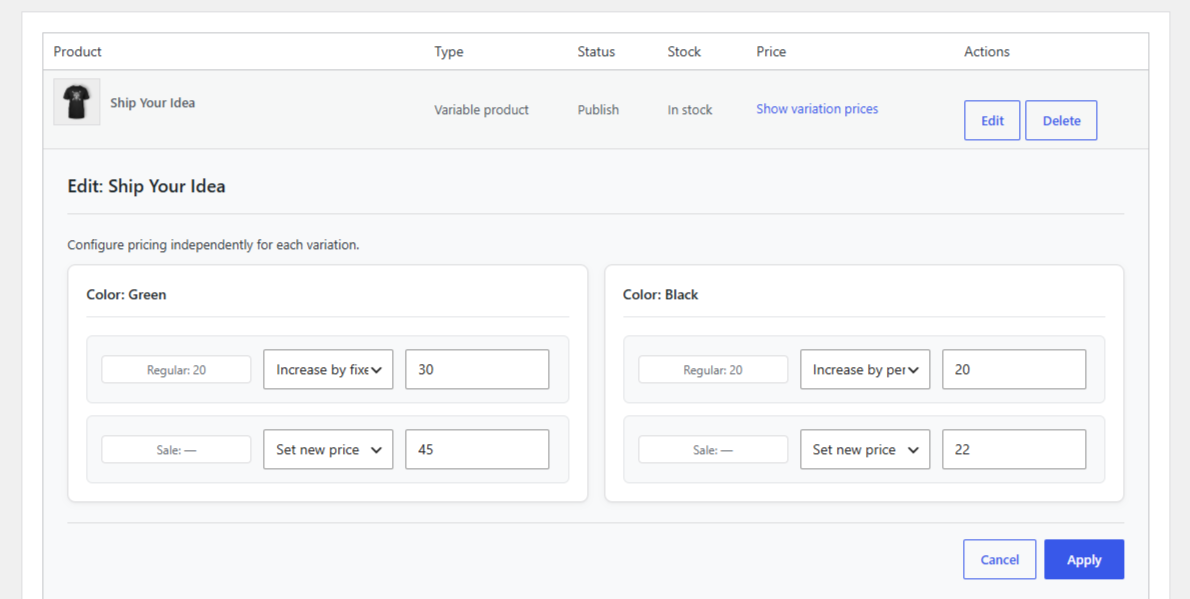This screenshot has width=1190, height=599.
Task: Click the Variable product type cell
Action: [x=481, y=109]
